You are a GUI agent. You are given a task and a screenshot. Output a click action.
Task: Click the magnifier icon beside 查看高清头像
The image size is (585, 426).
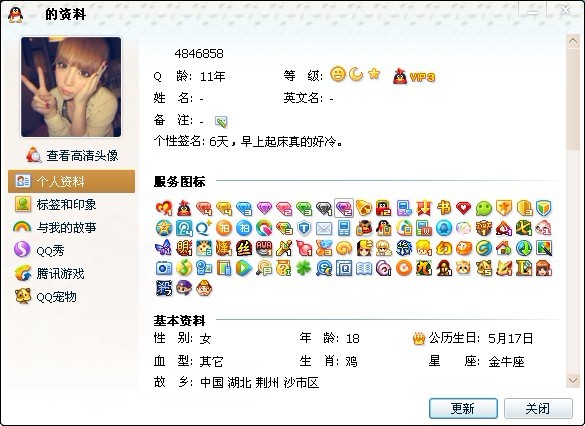pyautogui.click(x=34, y=155)
